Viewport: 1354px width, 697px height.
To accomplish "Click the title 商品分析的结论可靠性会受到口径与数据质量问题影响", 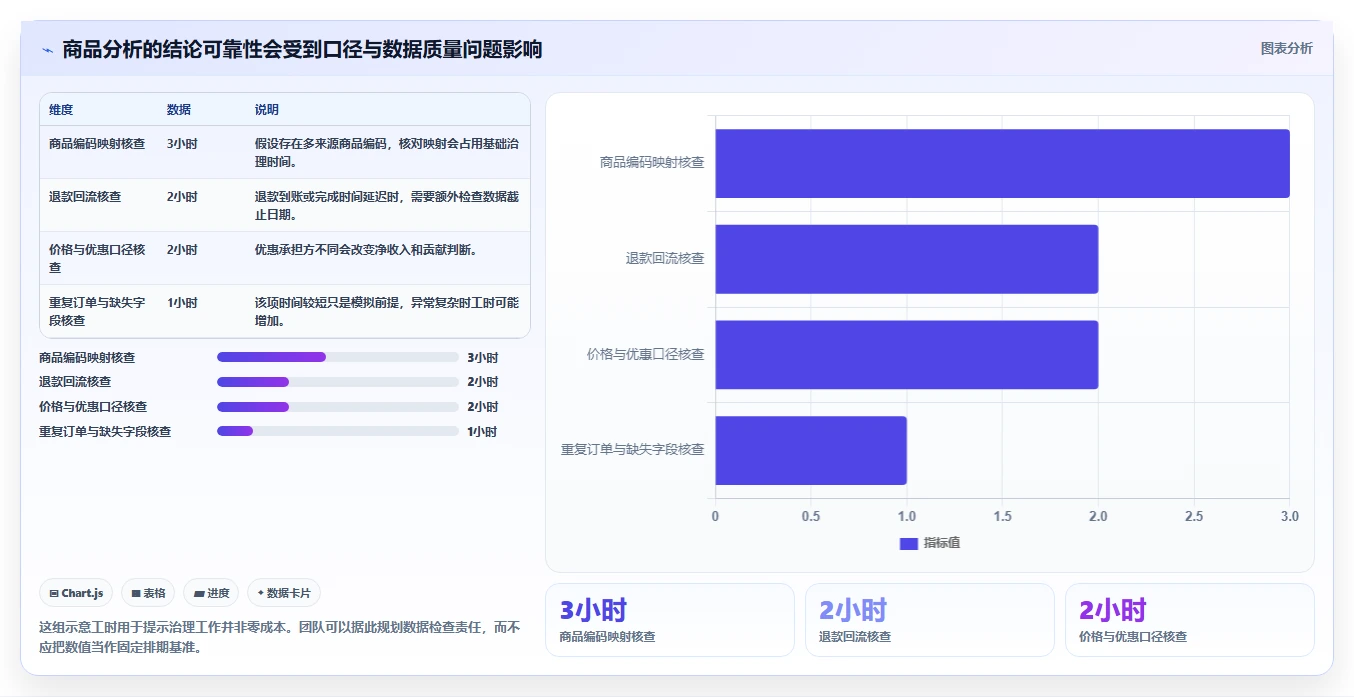I will pyautogui.click(x=302, y=49).
